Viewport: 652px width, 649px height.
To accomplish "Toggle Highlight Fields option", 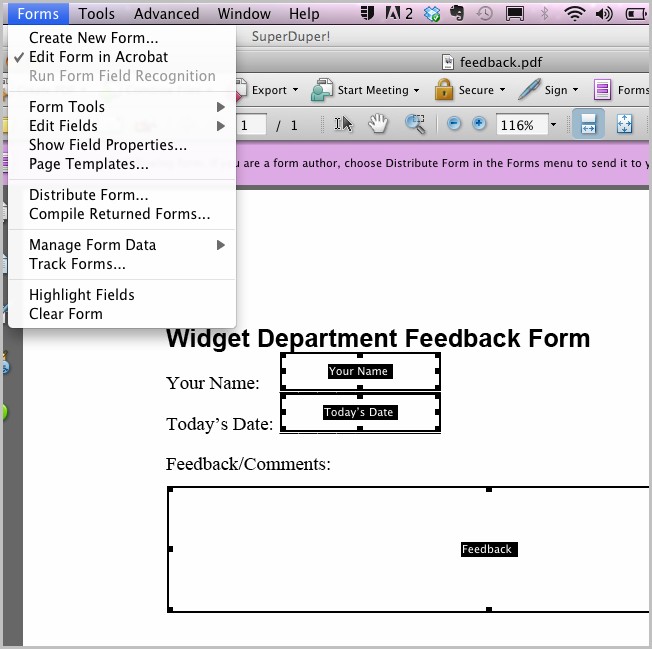I will click(x=122, y=295).
